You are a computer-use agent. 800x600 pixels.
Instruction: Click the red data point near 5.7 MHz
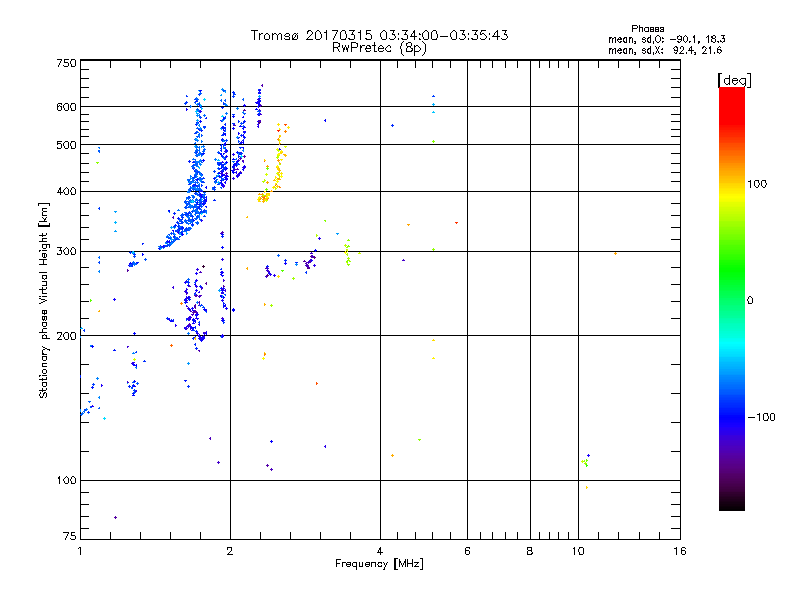pyautogui.click(x=456, y=223)
